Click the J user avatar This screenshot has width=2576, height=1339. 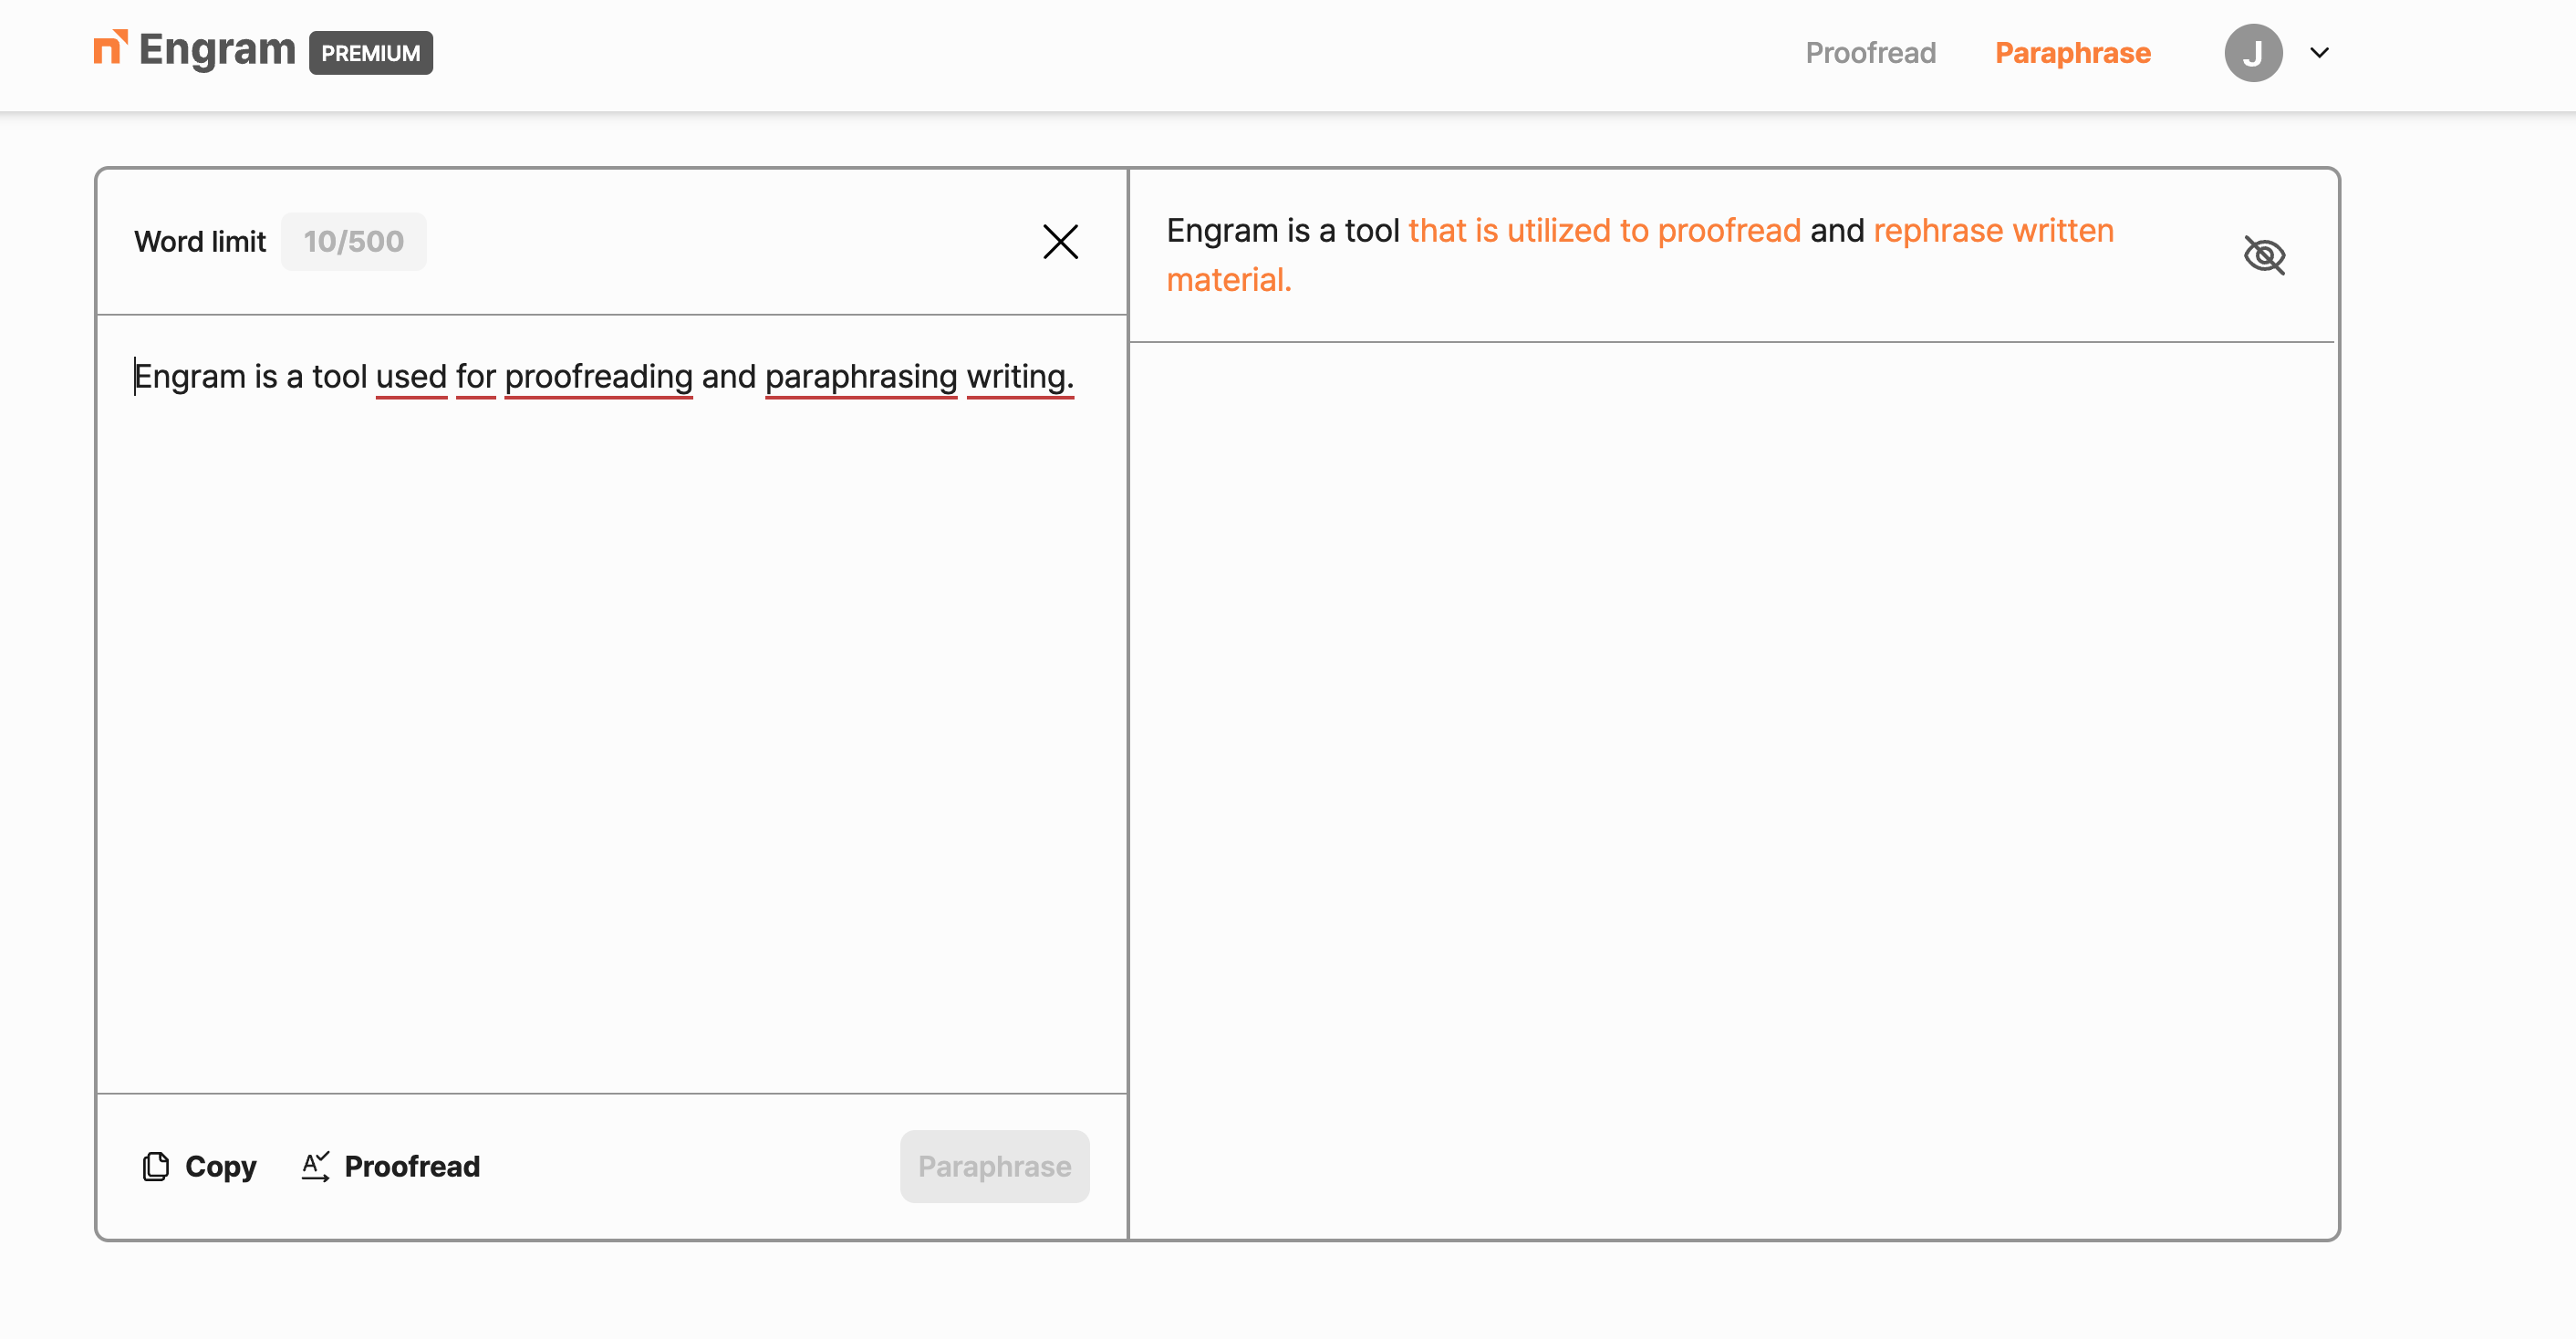pos(2252,53)
